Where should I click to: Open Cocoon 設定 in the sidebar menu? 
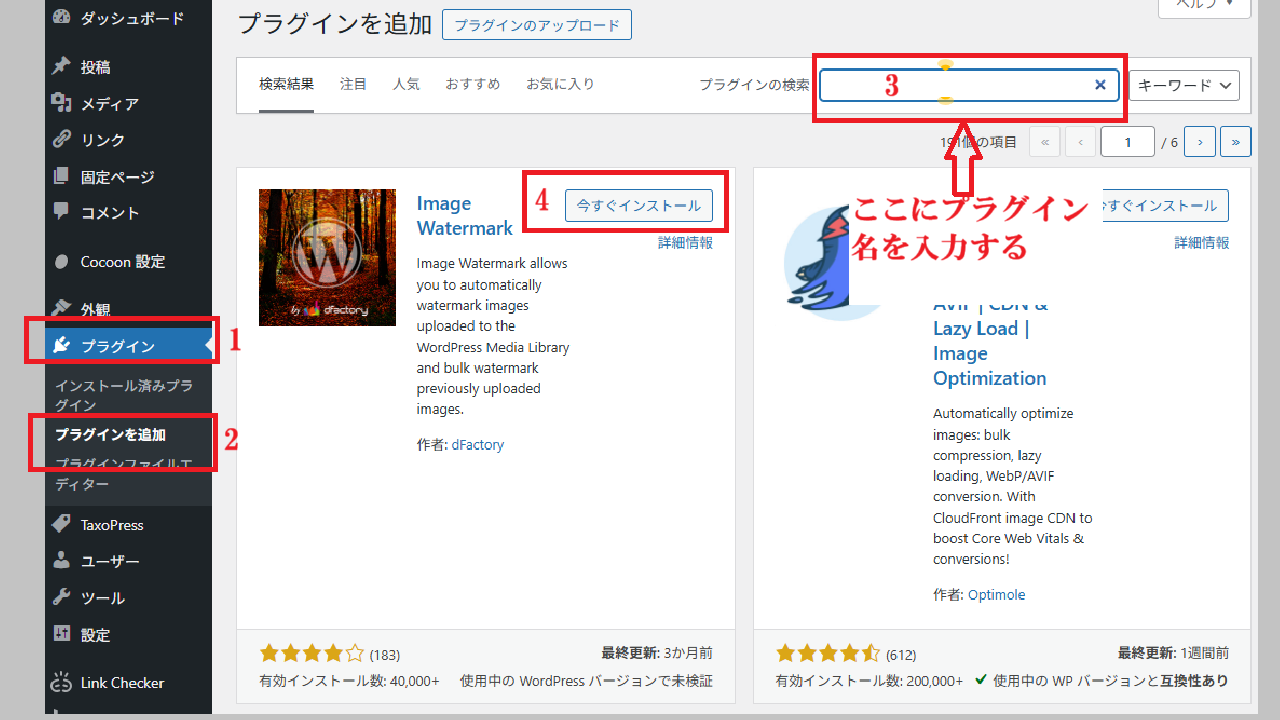[x=123, y=262]
